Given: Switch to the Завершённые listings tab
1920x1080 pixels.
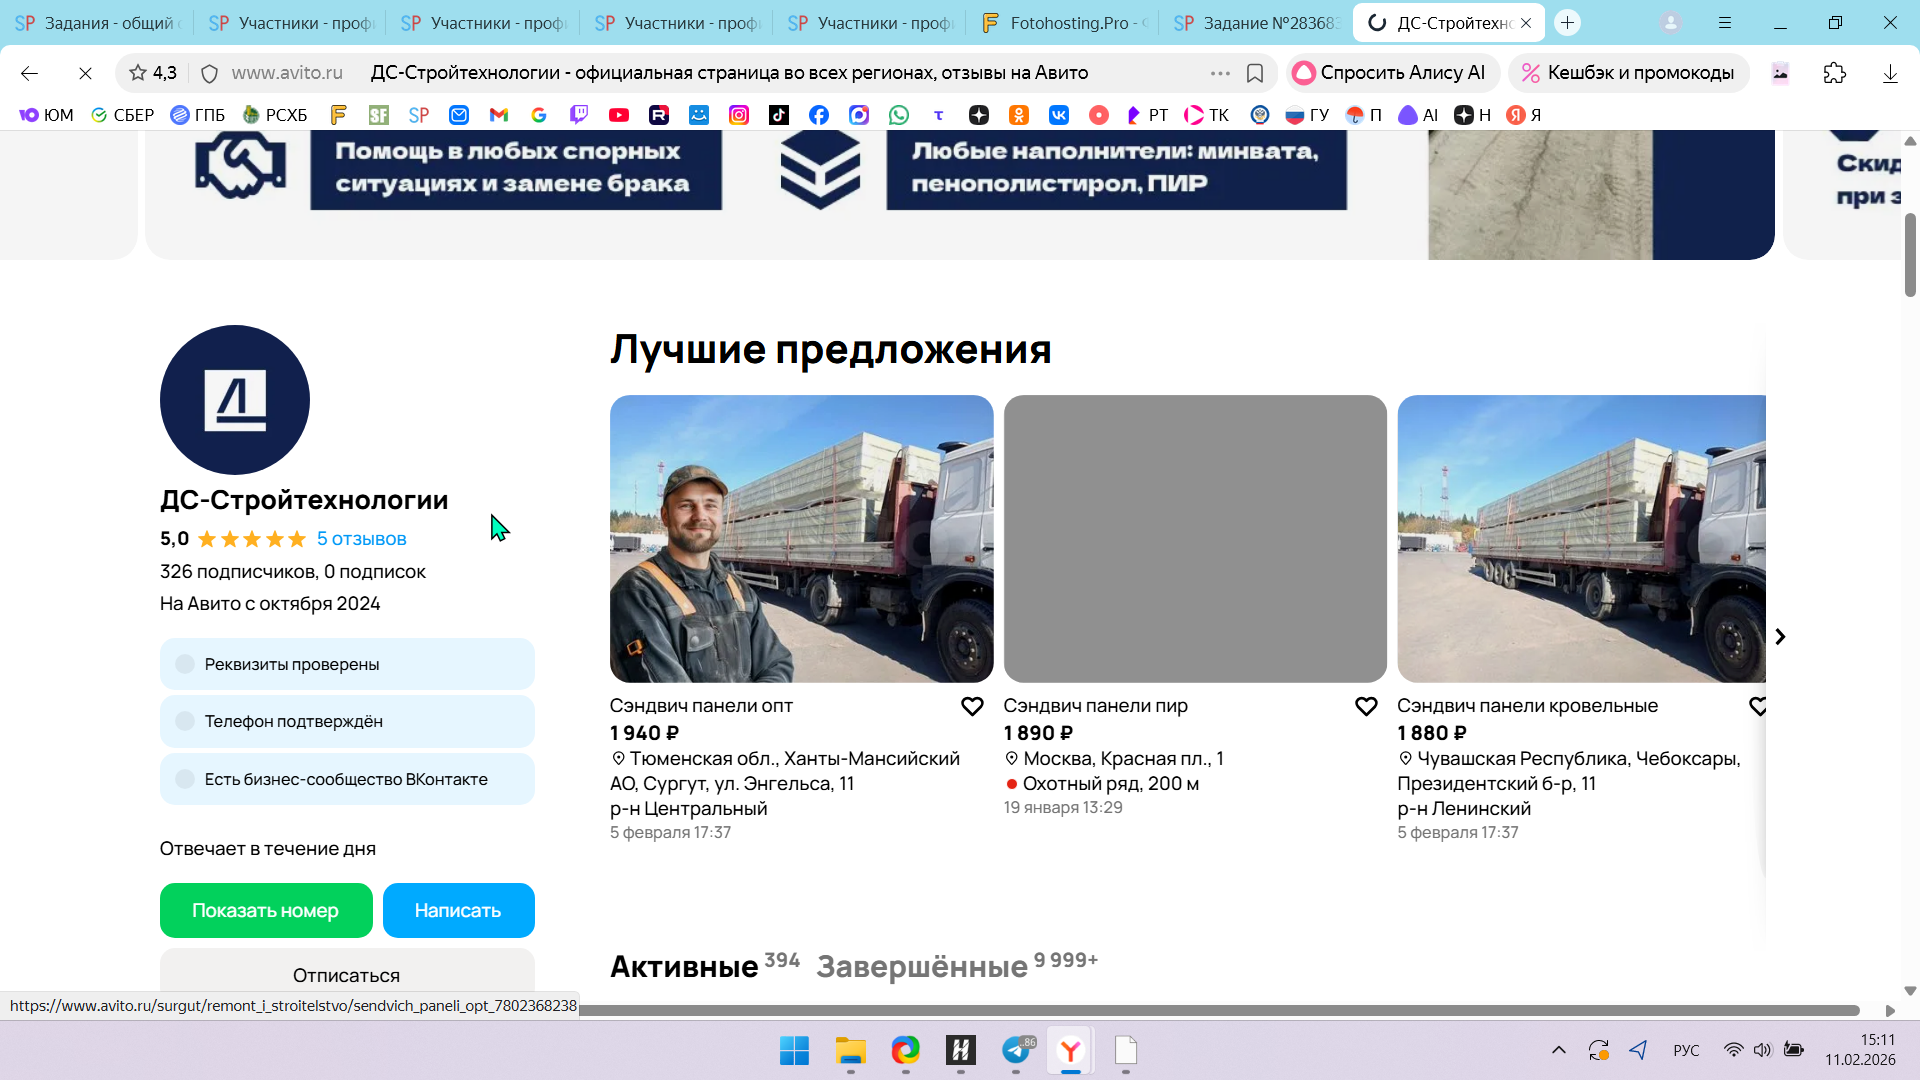Looking at the screenshot, I should pos(922,967).
